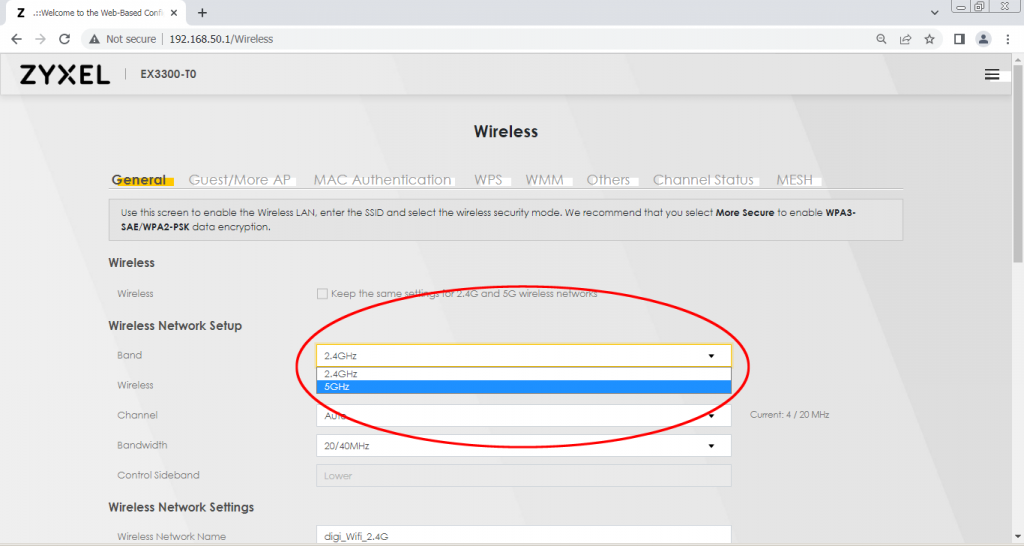This screenshot has width=1024, height=546.
Task: Click the address bar URL
Action: (x=221, y=39)
